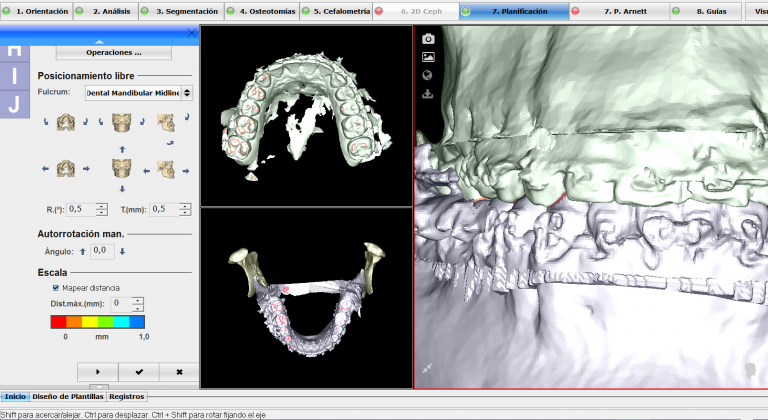Click the download/export icon in 3D viewport
The image size is (768, 420).
[428, 93]
